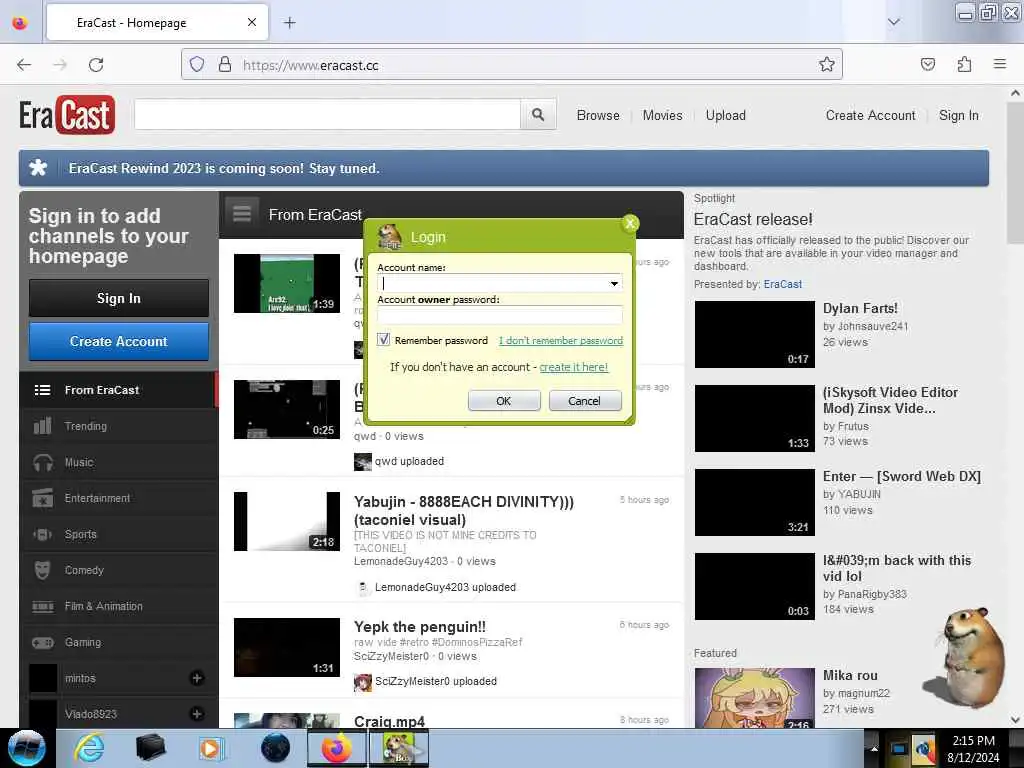
Task: Click the browser address bar
Action: (x=512, y=65)
